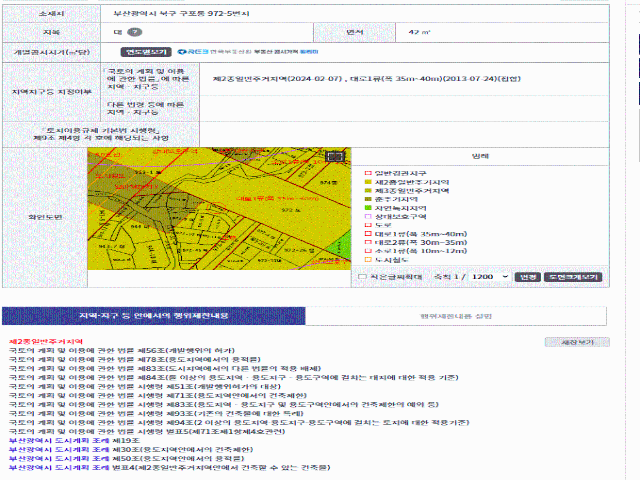The image size is (640, 480).
Task: Open 도시계획 조례 제30조 건축제한 link
Action: [131, 449]
